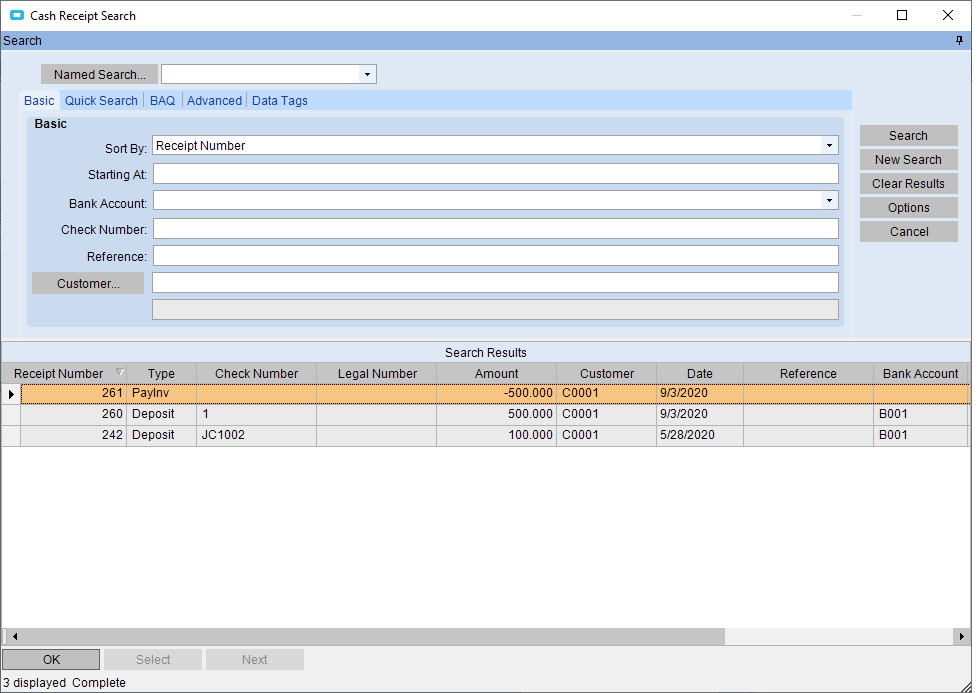This screenshot has width=979, height=693.
Task: Click the left arrow of the horizontal scrollbar
Action: [x=14, y=637]
